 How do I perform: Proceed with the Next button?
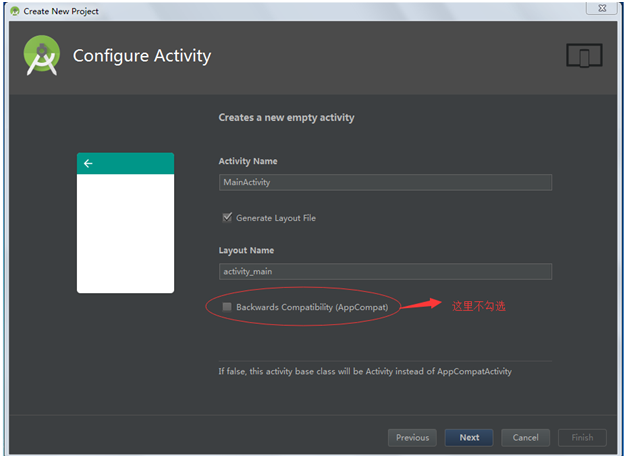[469, 437]
